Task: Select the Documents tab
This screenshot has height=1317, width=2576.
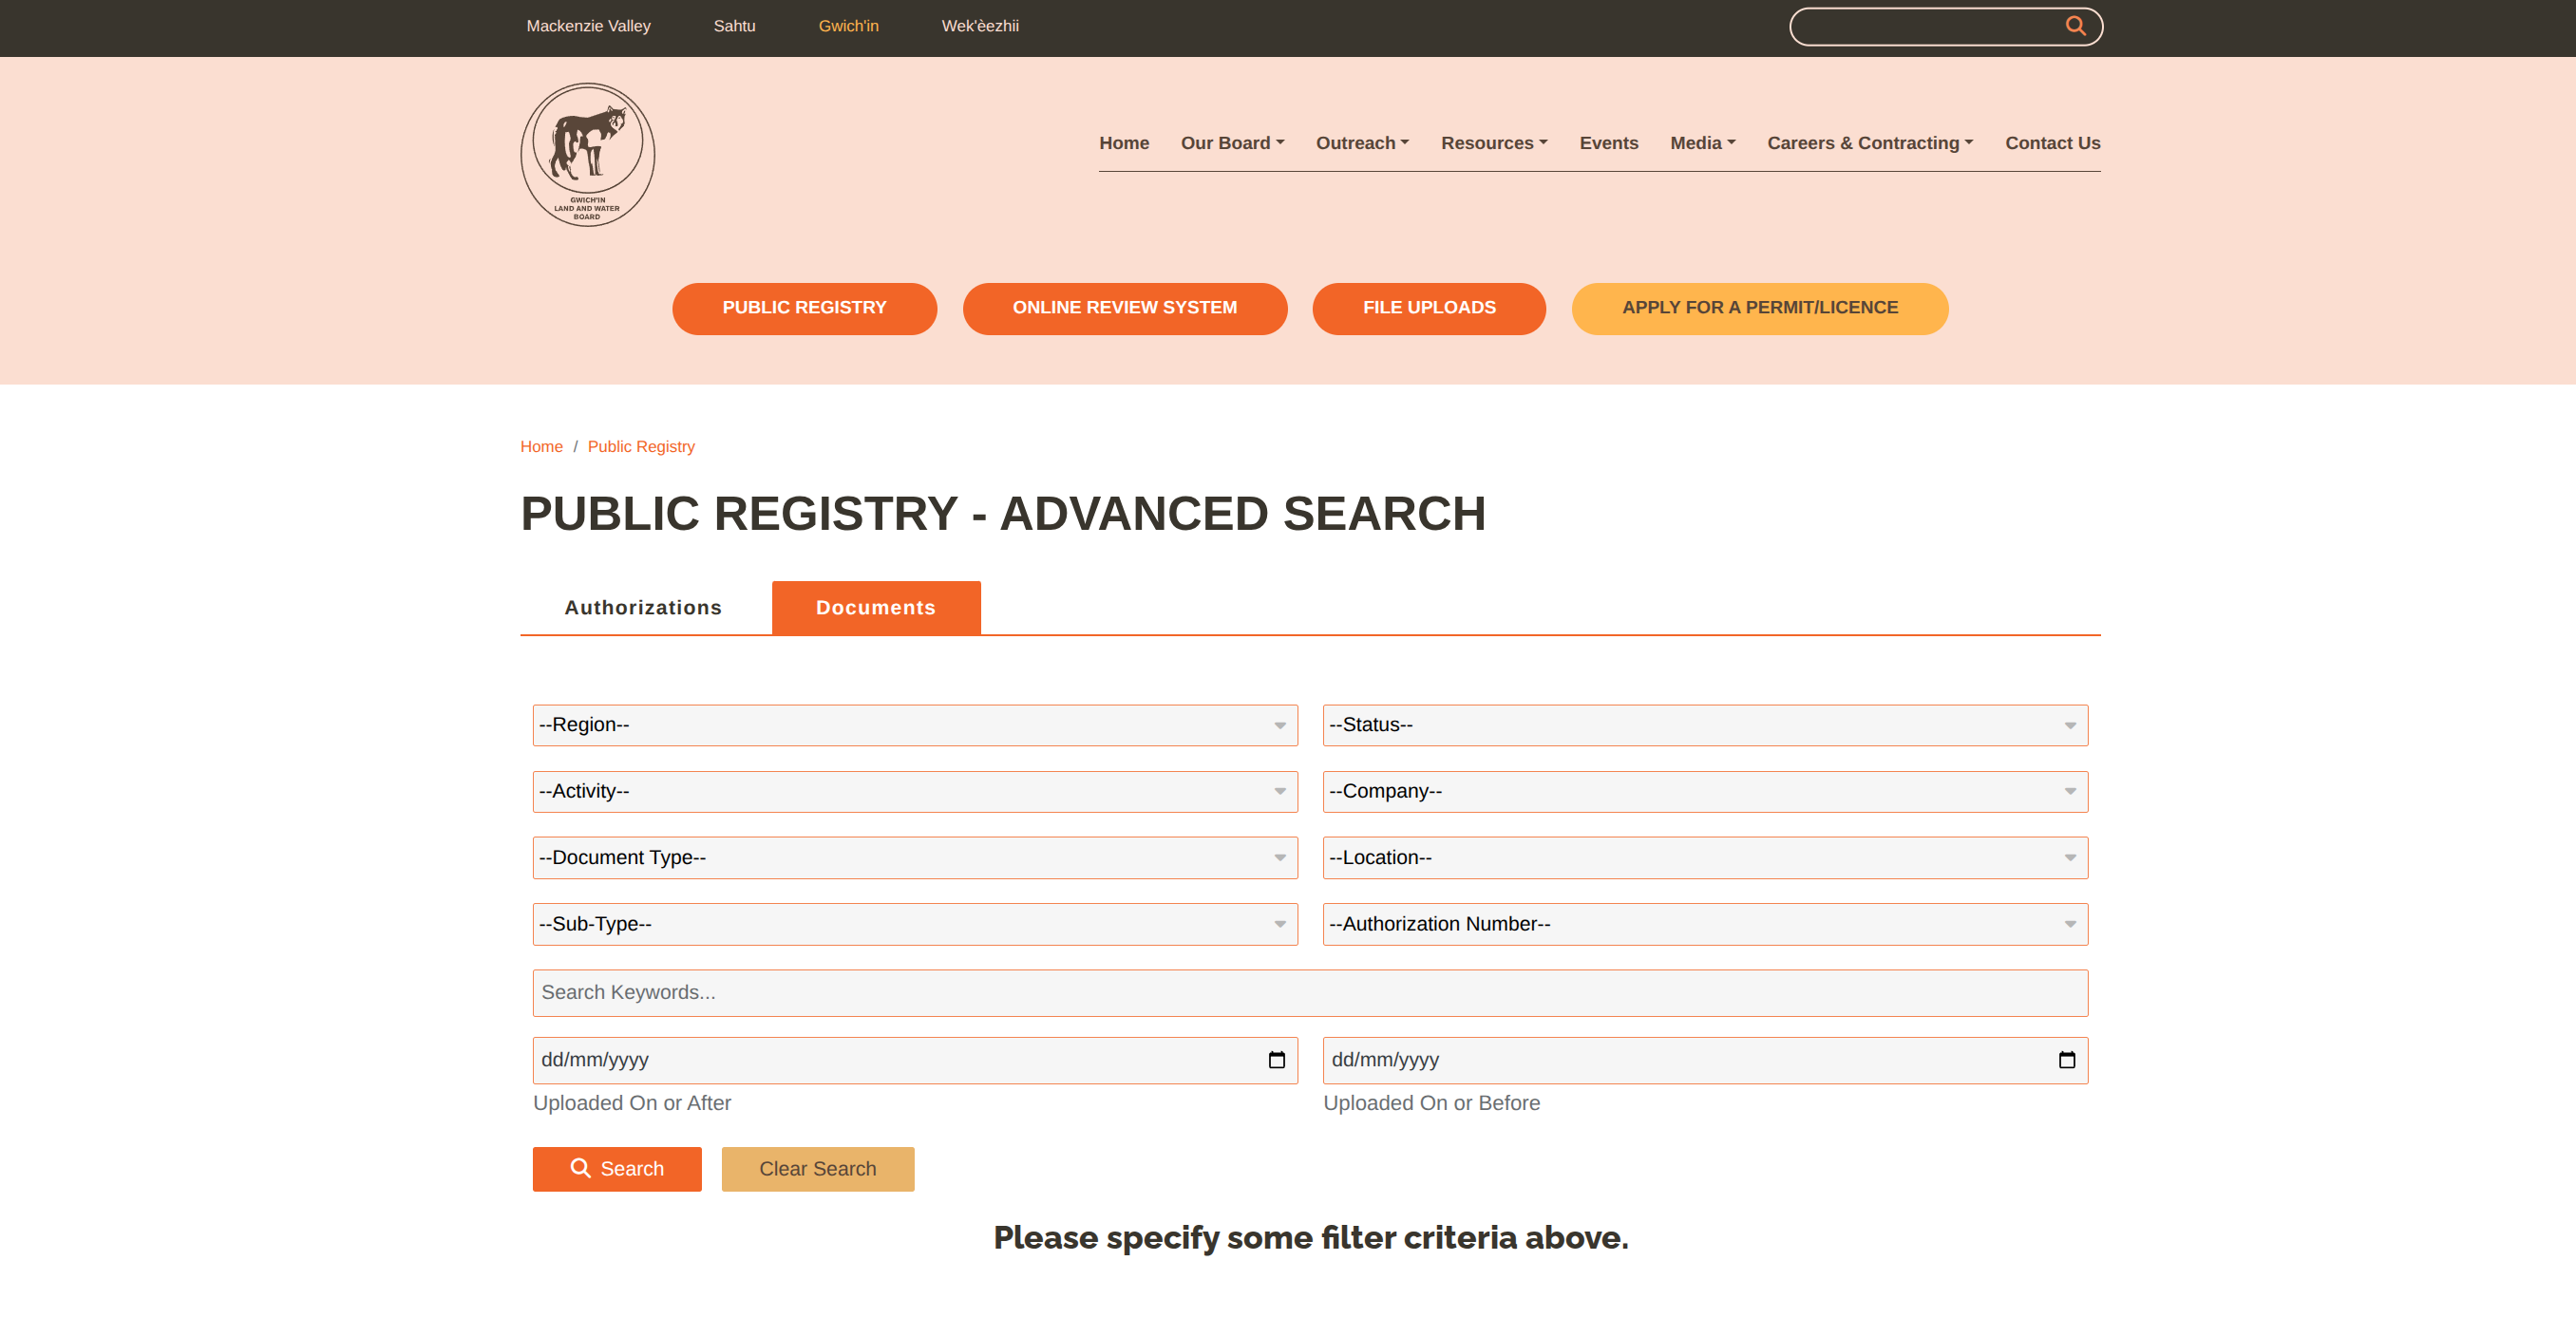Action: click(876, 608)
